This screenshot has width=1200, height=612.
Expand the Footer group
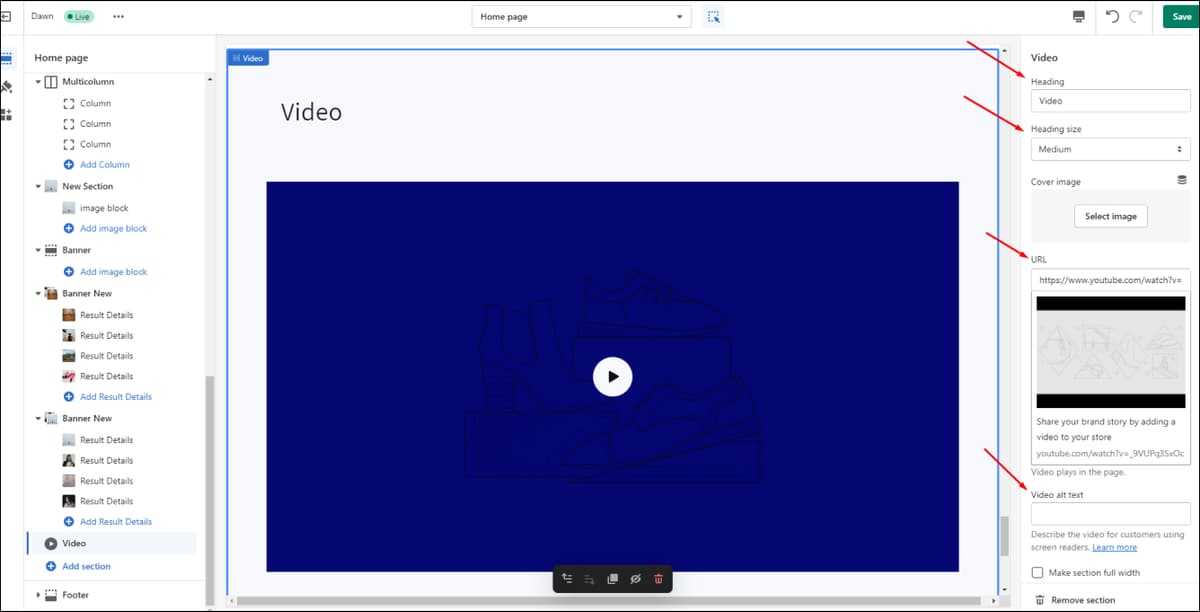[39, 595]
